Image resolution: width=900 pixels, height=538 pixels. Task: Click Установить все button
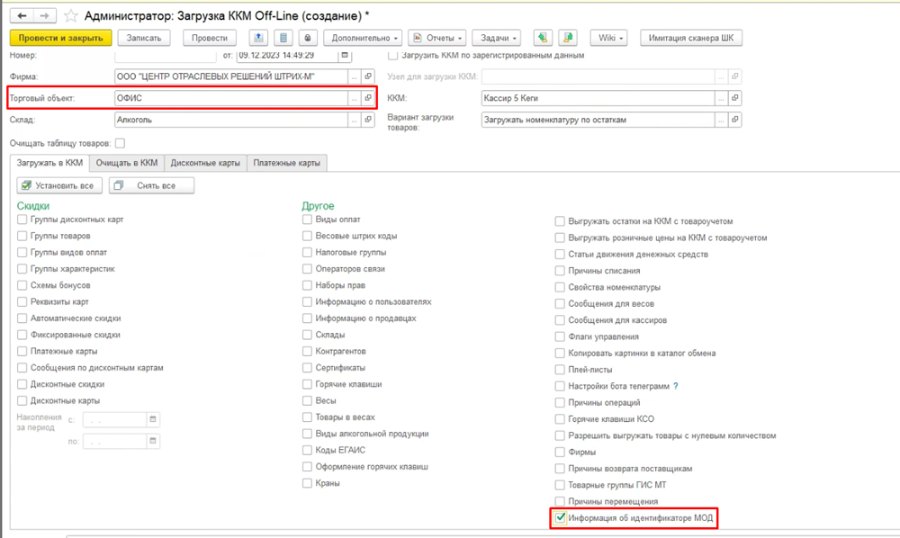60,185
